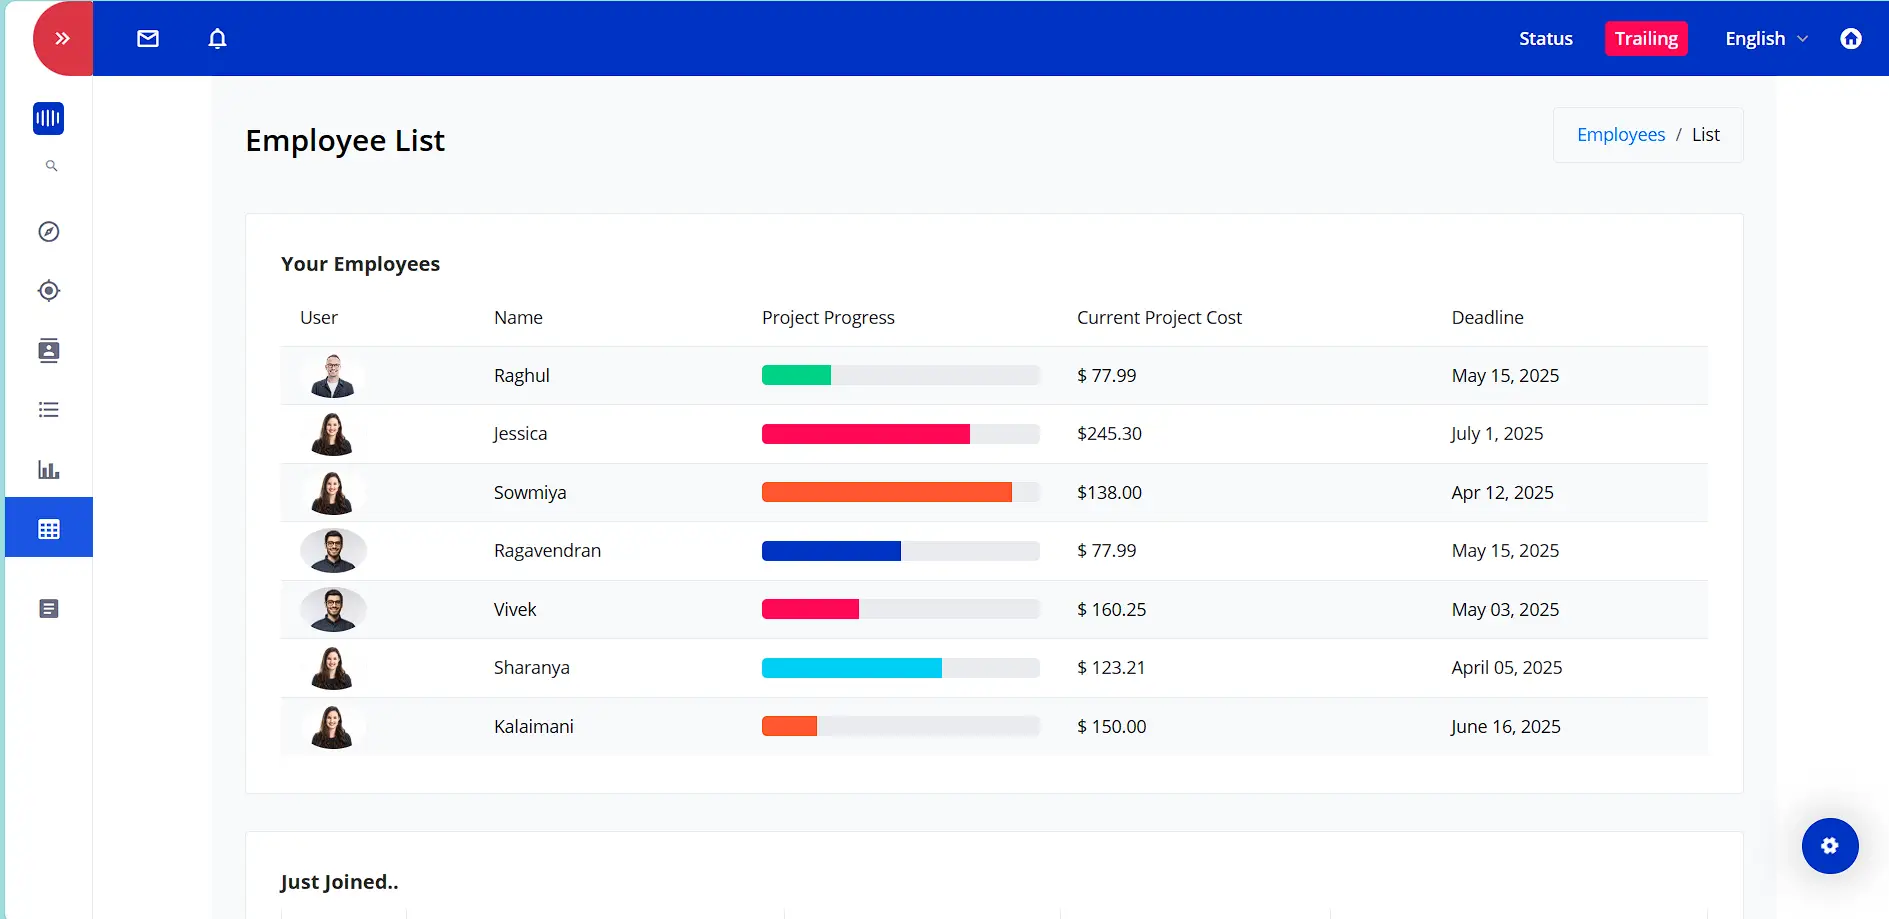Select the target crosshair sidebar icon

click(49, 291)
